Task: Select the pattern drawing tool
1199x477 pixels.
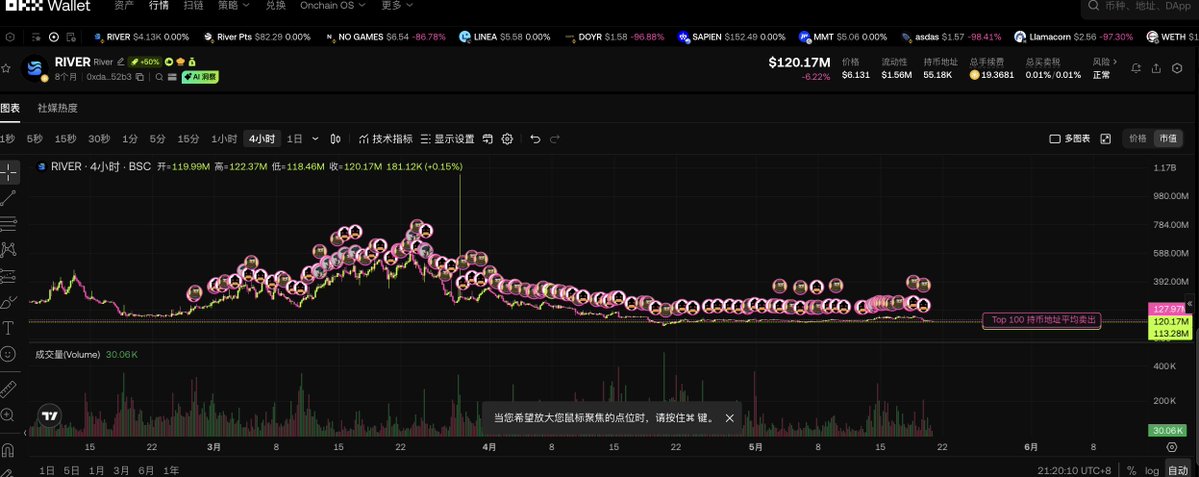Action: (8, 249)
